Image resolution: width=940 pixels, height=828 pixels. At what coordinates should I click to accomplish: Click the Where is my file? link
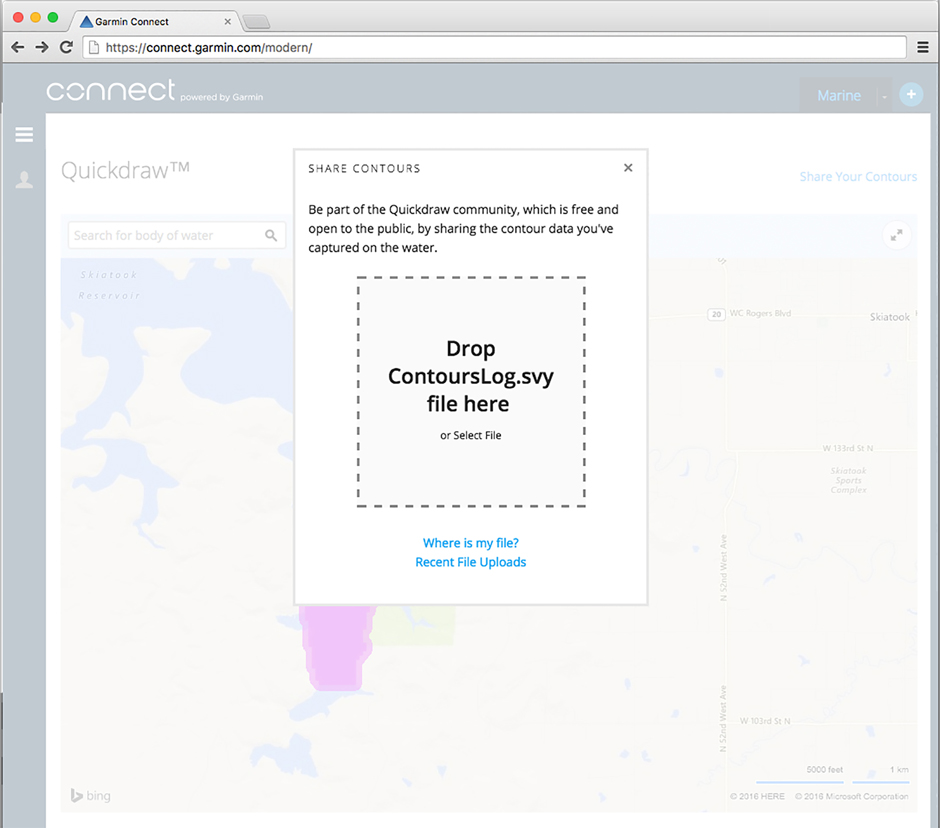pyautogui.click(x=471, y=543)
